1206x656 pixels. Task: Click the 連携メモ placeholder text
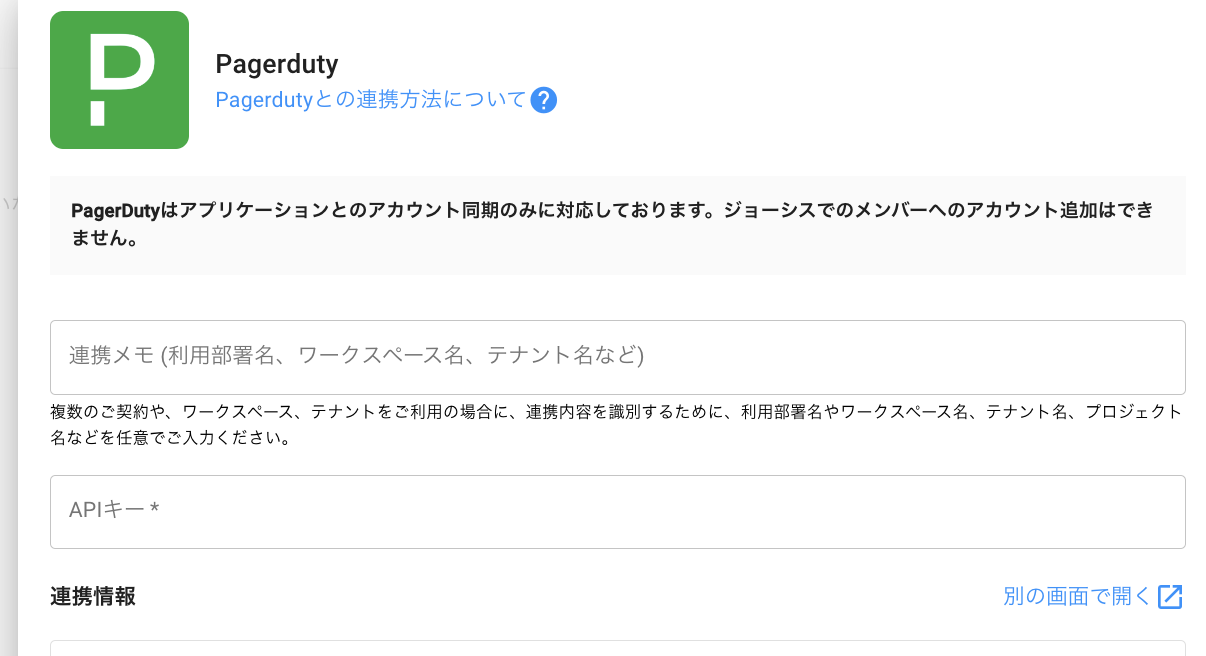click(x=356, y=356)
